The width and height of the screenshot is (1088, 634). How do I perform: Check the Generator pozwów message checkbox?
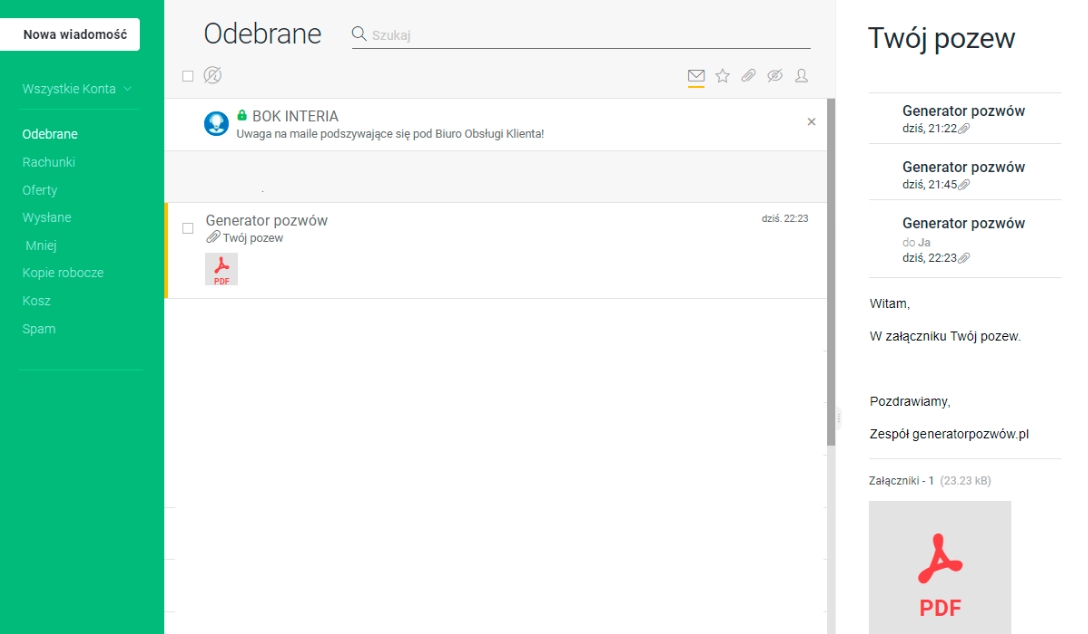tap(188, 229)
